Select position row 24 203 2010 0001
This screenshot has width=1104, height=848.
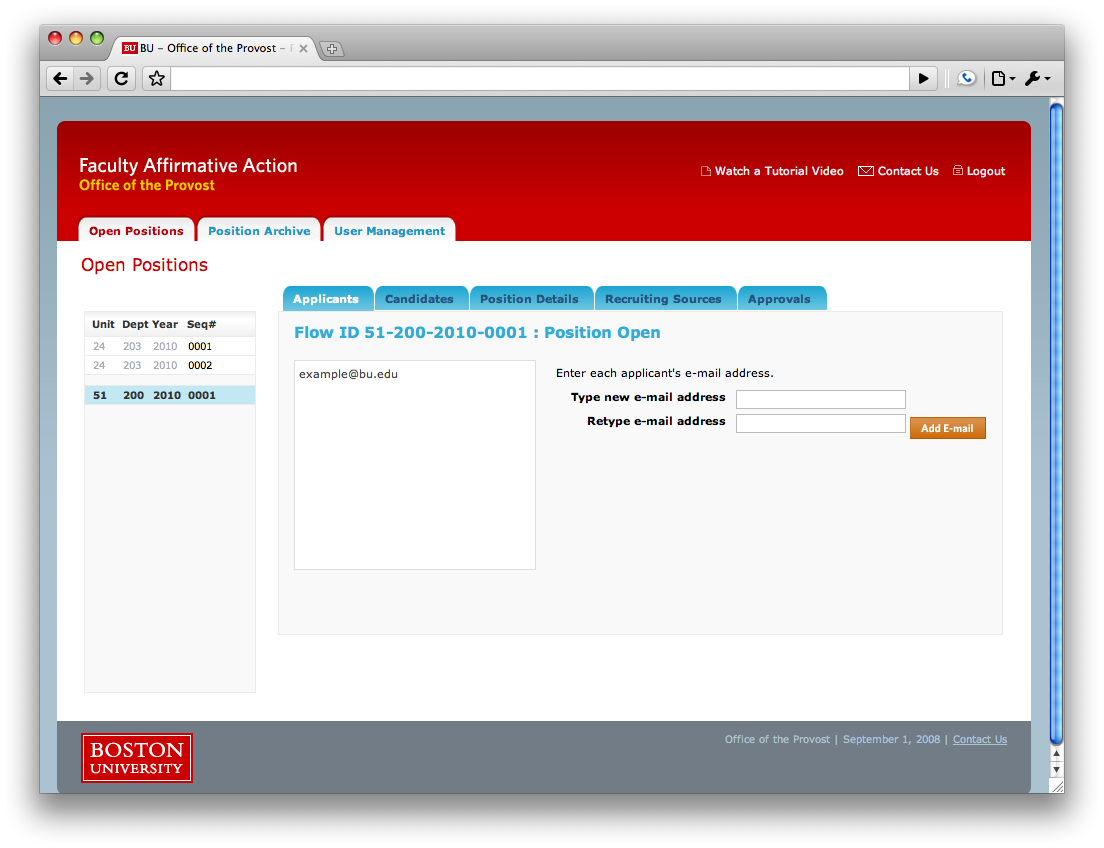(170, 346)
